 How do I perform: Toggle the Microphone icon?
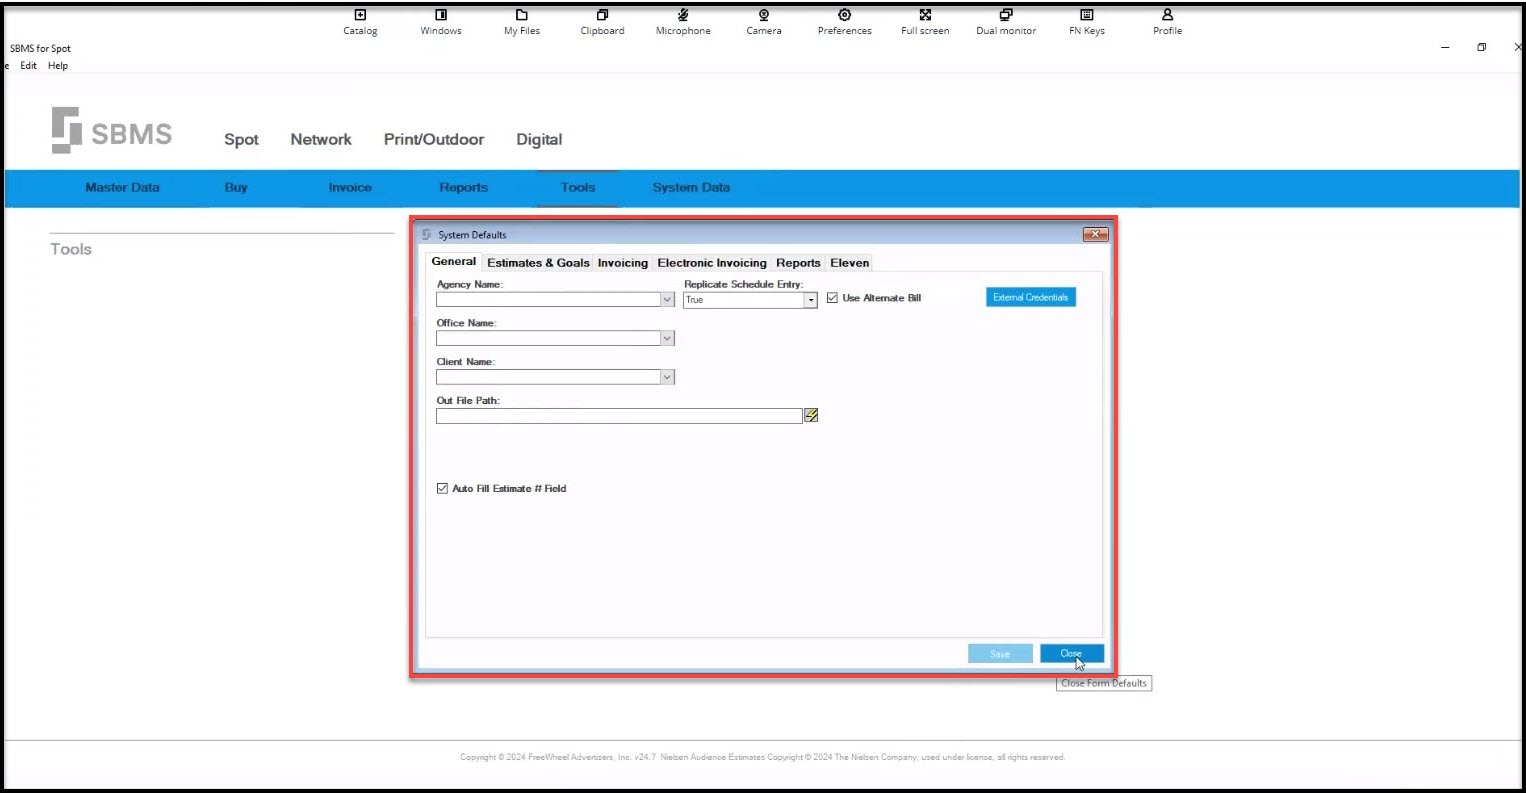(683, 15)
